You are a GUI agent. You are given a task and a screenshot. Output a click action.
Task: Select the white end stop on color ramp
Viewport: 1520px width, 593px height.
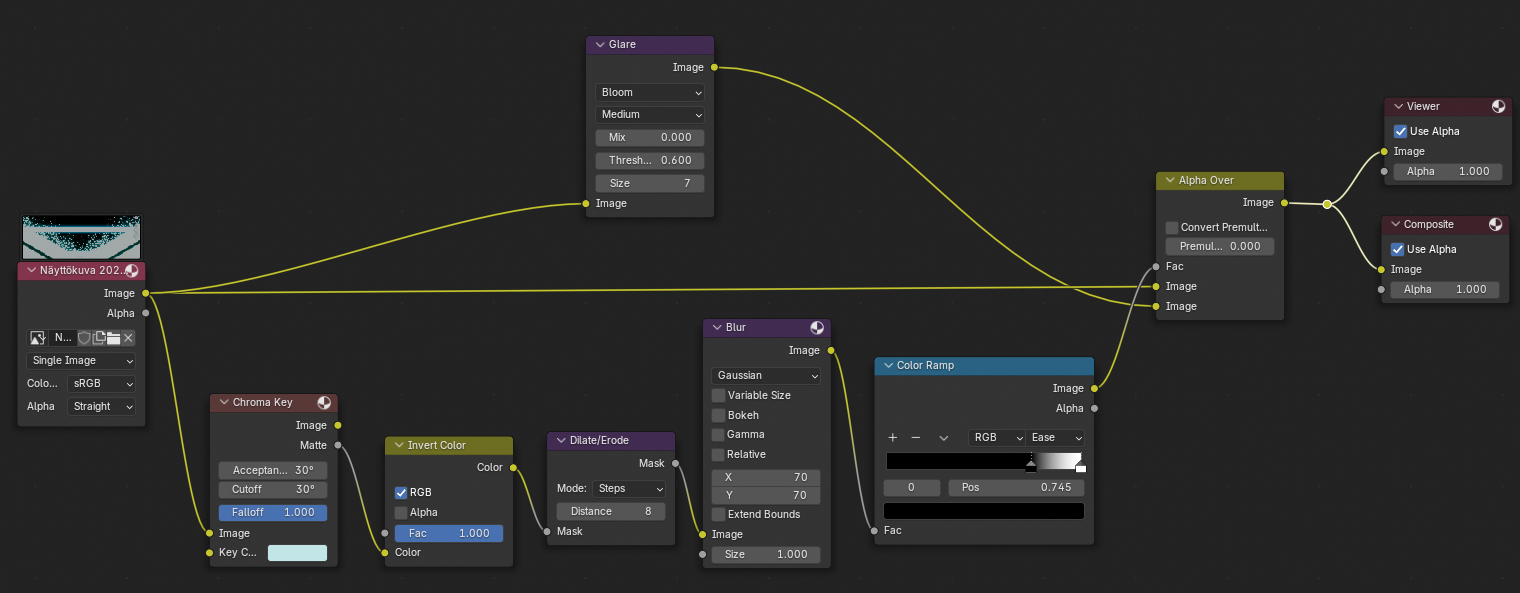click(1080, 467)
